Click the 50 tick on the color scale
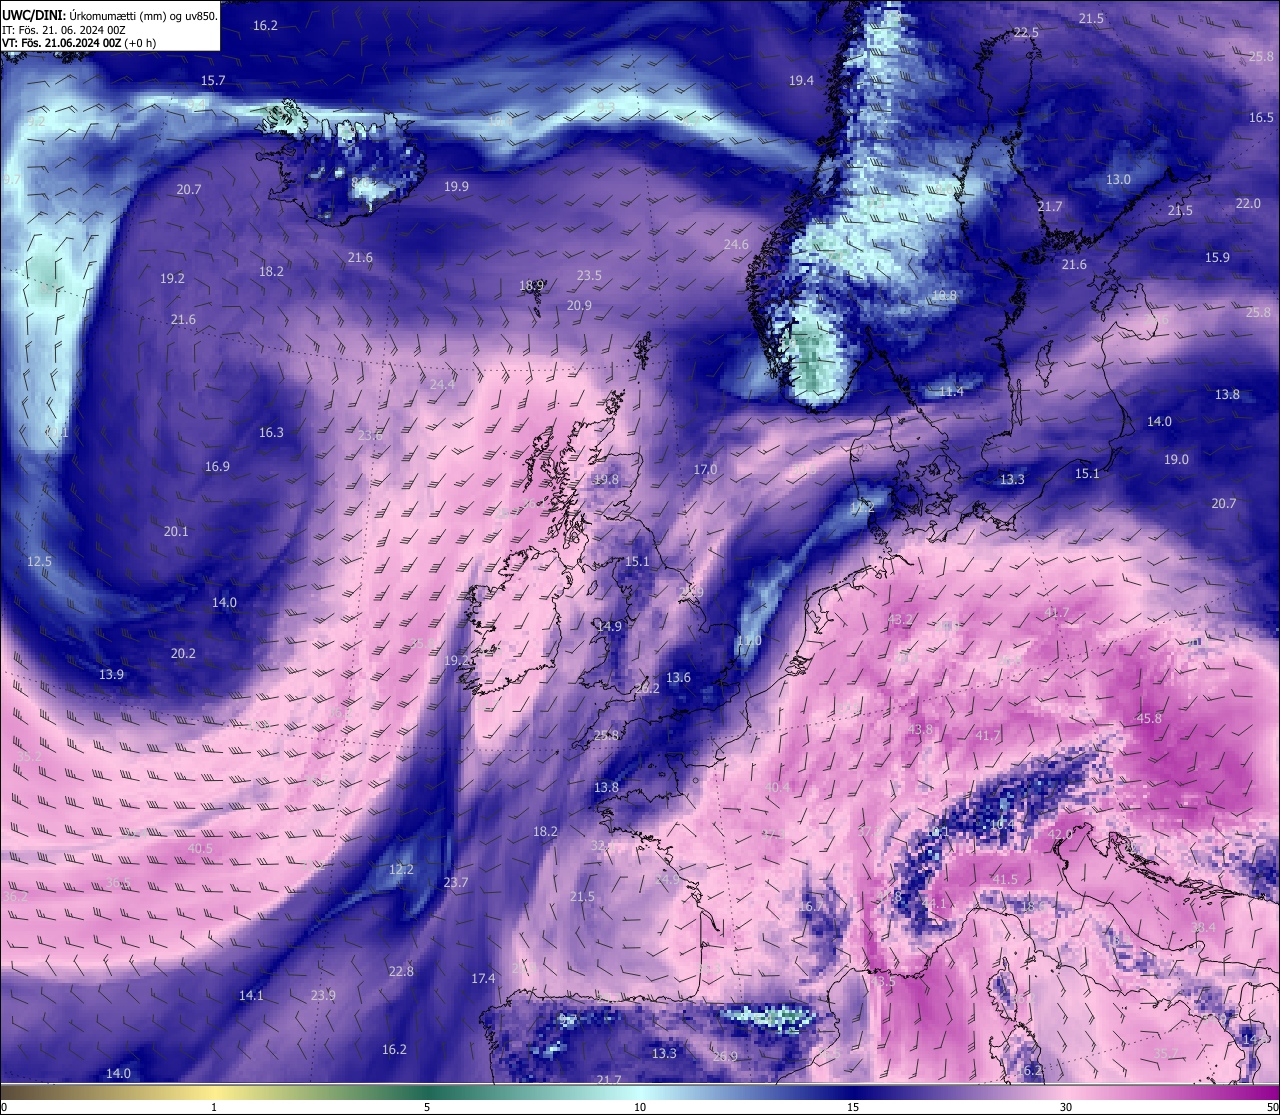Image resolution: width=1280 pixels, height=1115 pixels. 1272,1107
